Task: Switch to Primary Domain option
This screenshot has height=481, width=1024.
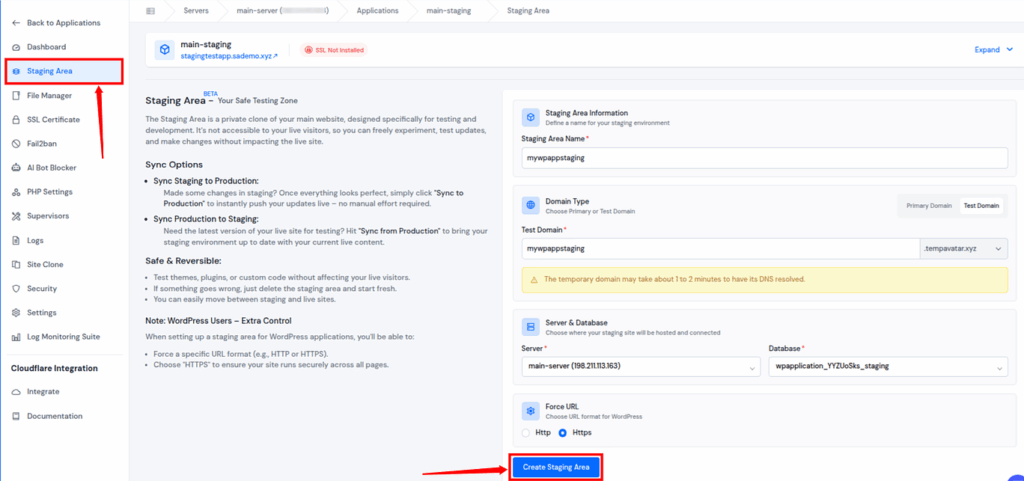Action: [928, 205]
